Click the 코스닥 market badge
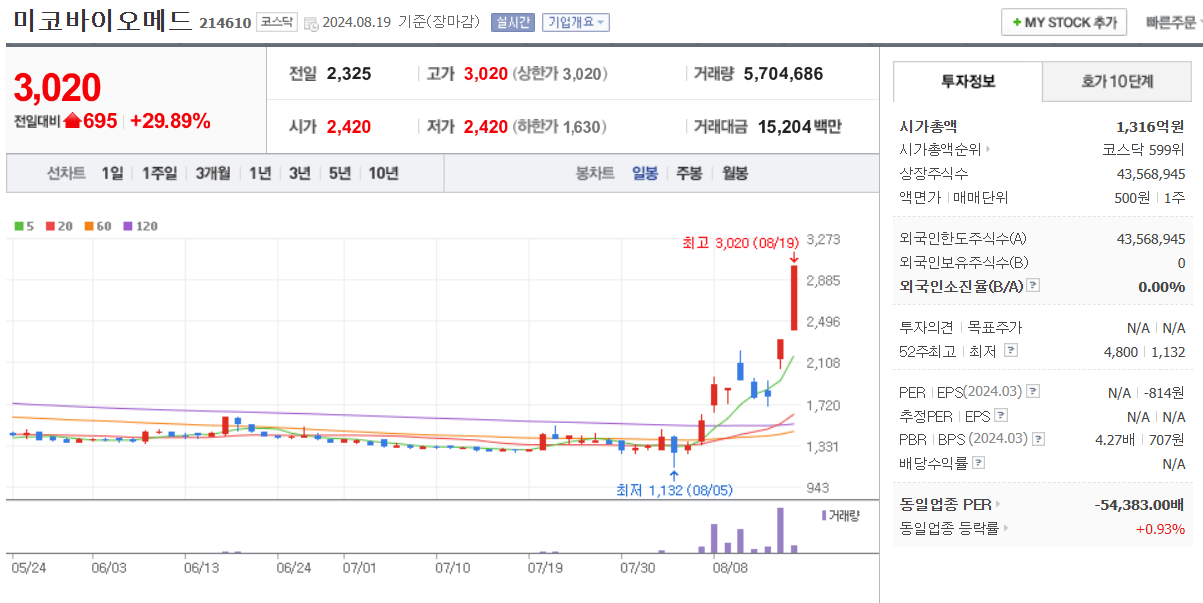Image resolution: width=1203 pixels, height=603 pixels. coord(277,22)
